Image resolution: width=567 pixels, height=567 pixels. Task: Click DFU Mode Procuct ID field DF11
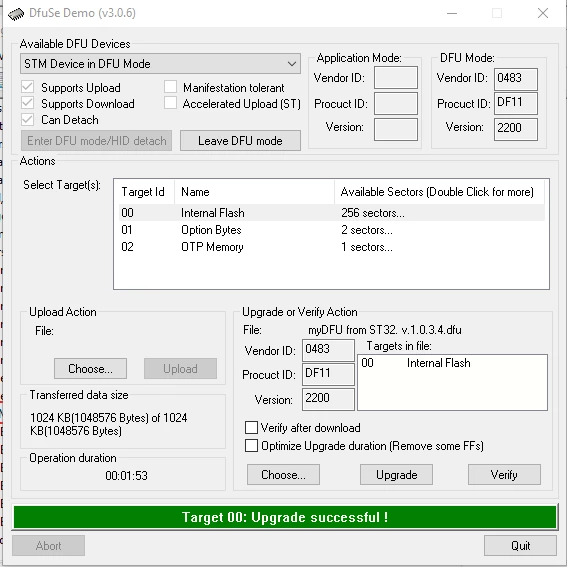pyautogui.click(x=516, y=103)
